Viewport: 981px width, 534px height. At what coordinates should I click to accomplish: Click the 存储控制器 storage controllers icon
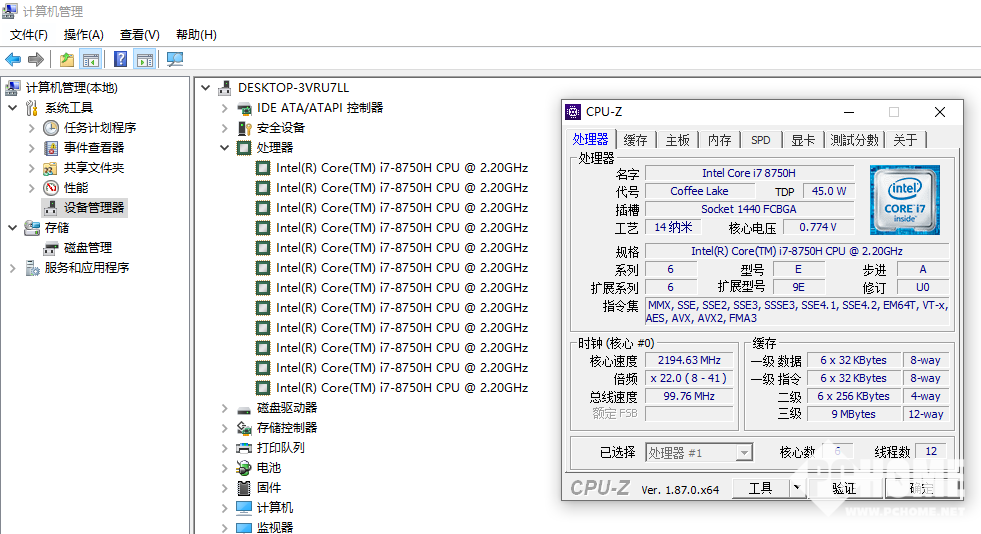point(244,428)
